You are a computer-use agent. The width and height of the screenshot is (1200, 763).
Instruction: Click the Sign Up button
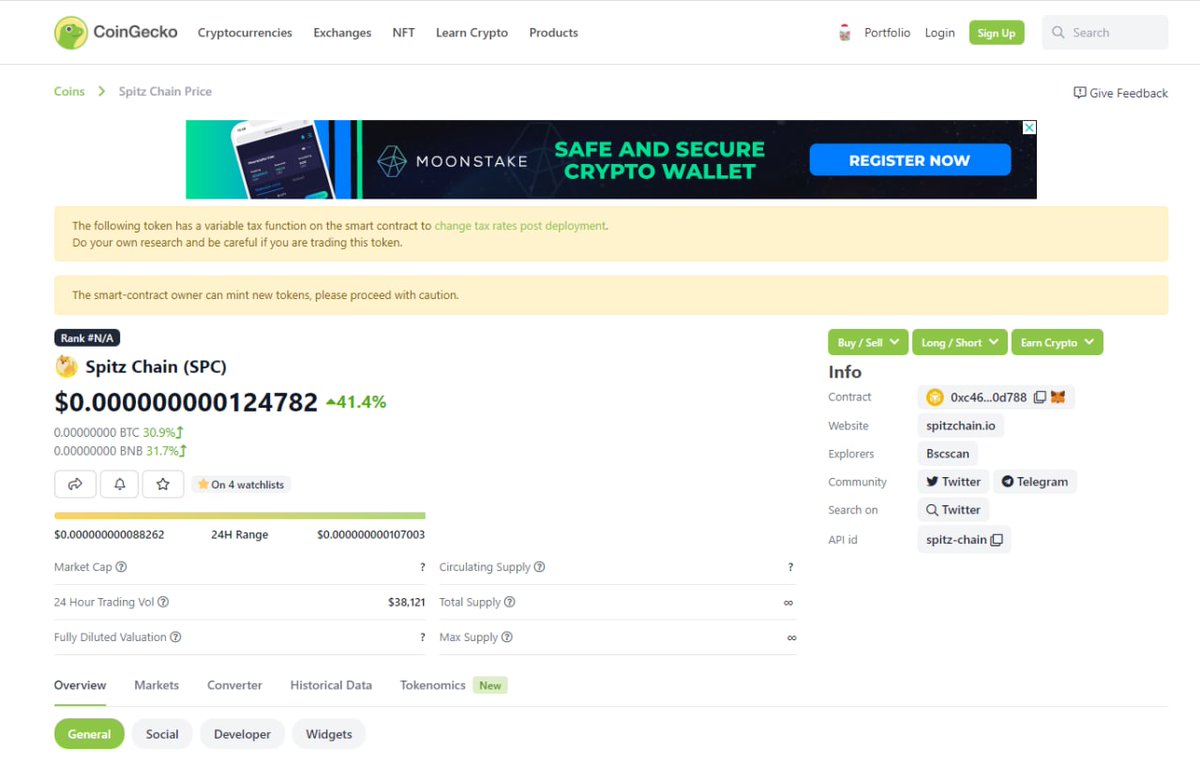pyautogui.click(x=996, y=33)
